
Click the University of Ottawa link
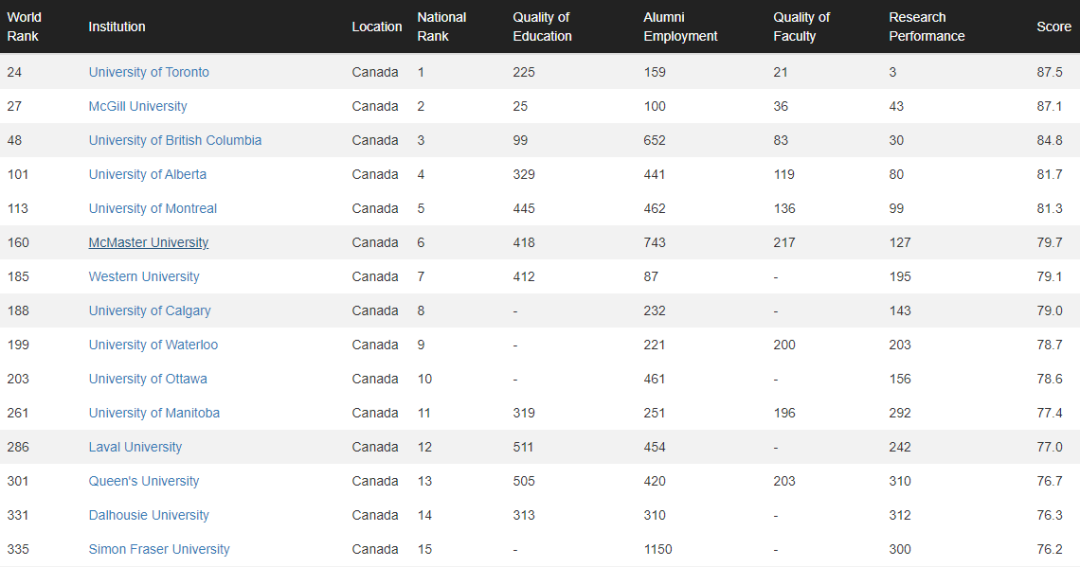coord(147,378)
